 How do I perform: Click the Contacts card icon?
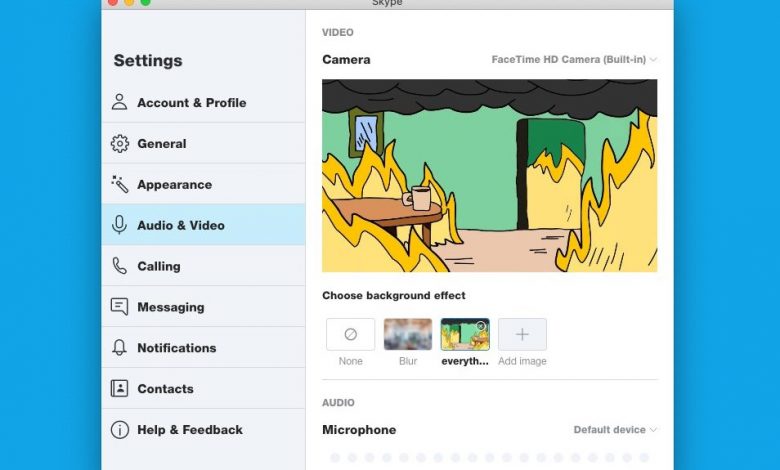[120, 389]
